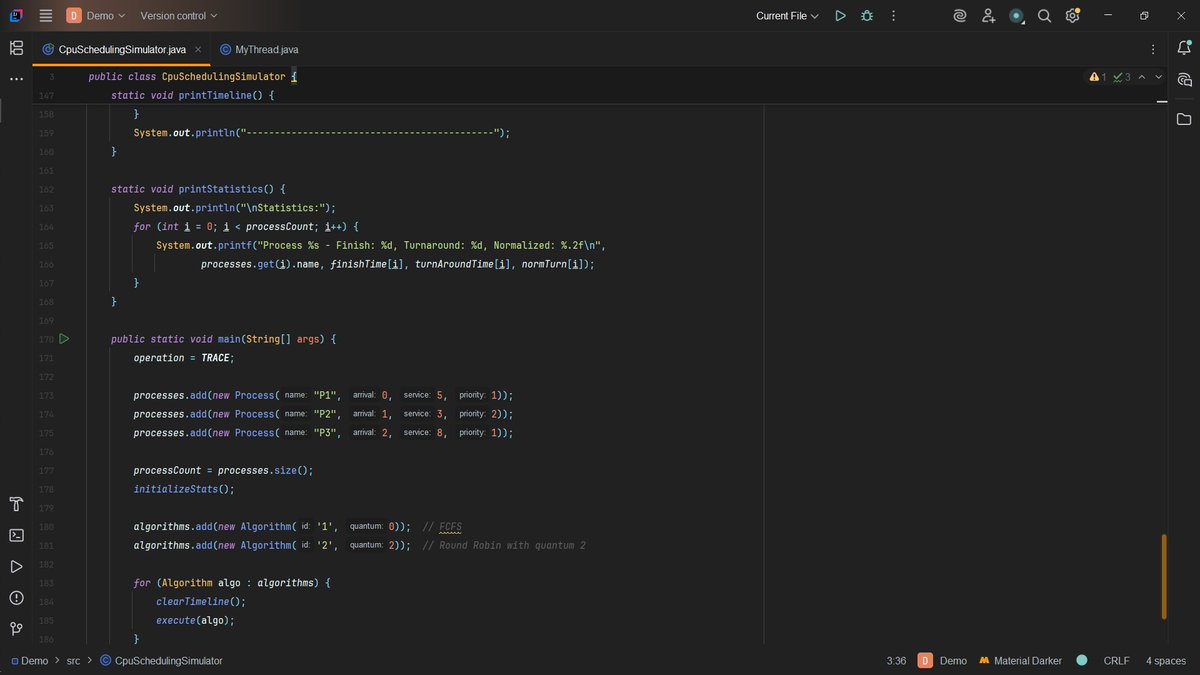Click the Demo widget in status bar
This screenshot has width=1200, height=675.
(942, 661)
